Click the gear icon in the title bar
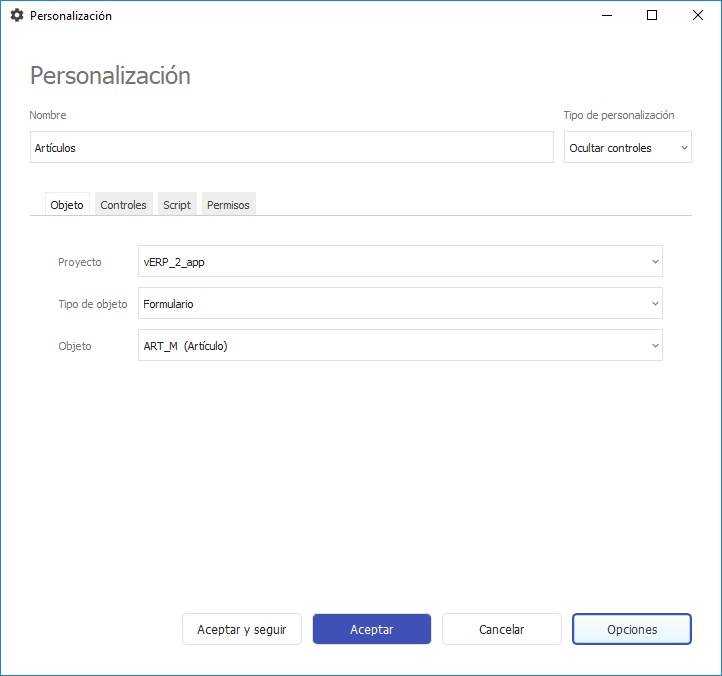Screen dimensions: 722x676 click(x=16, y=16)
